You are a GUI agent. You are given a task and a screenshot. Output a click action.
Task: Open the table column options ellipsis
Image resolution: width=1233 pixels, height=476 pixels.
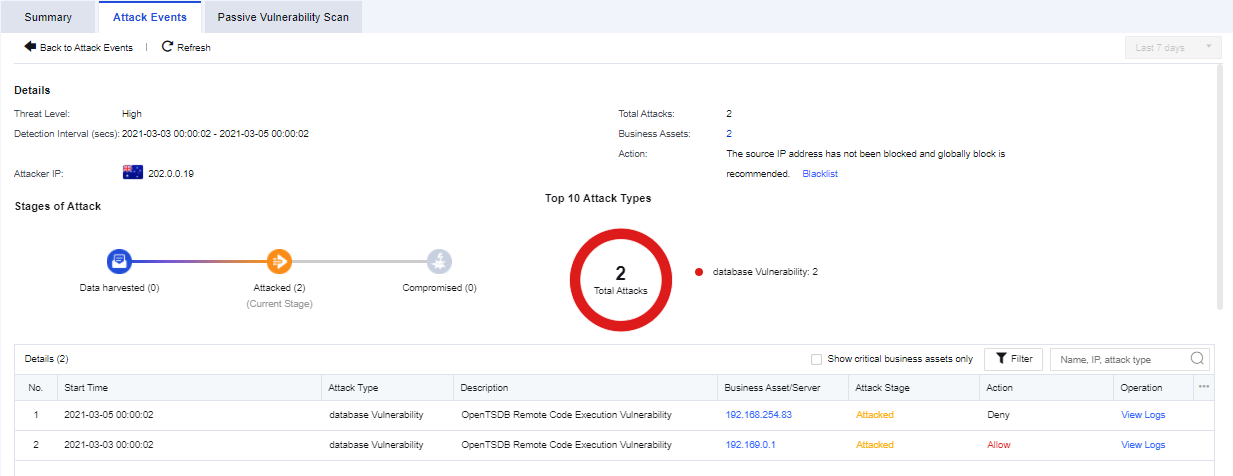1204,387
